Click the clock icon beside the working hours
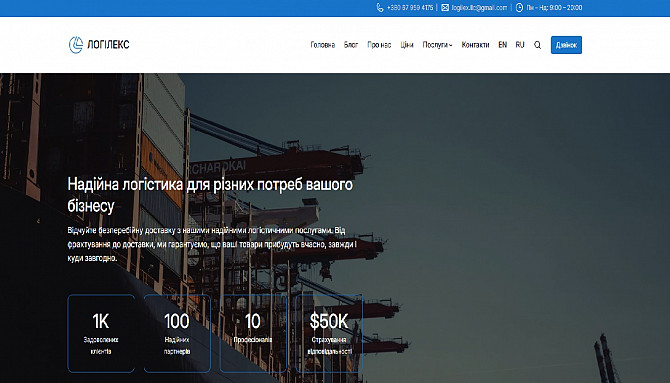670x383 pixels. (x=519, y=8)
